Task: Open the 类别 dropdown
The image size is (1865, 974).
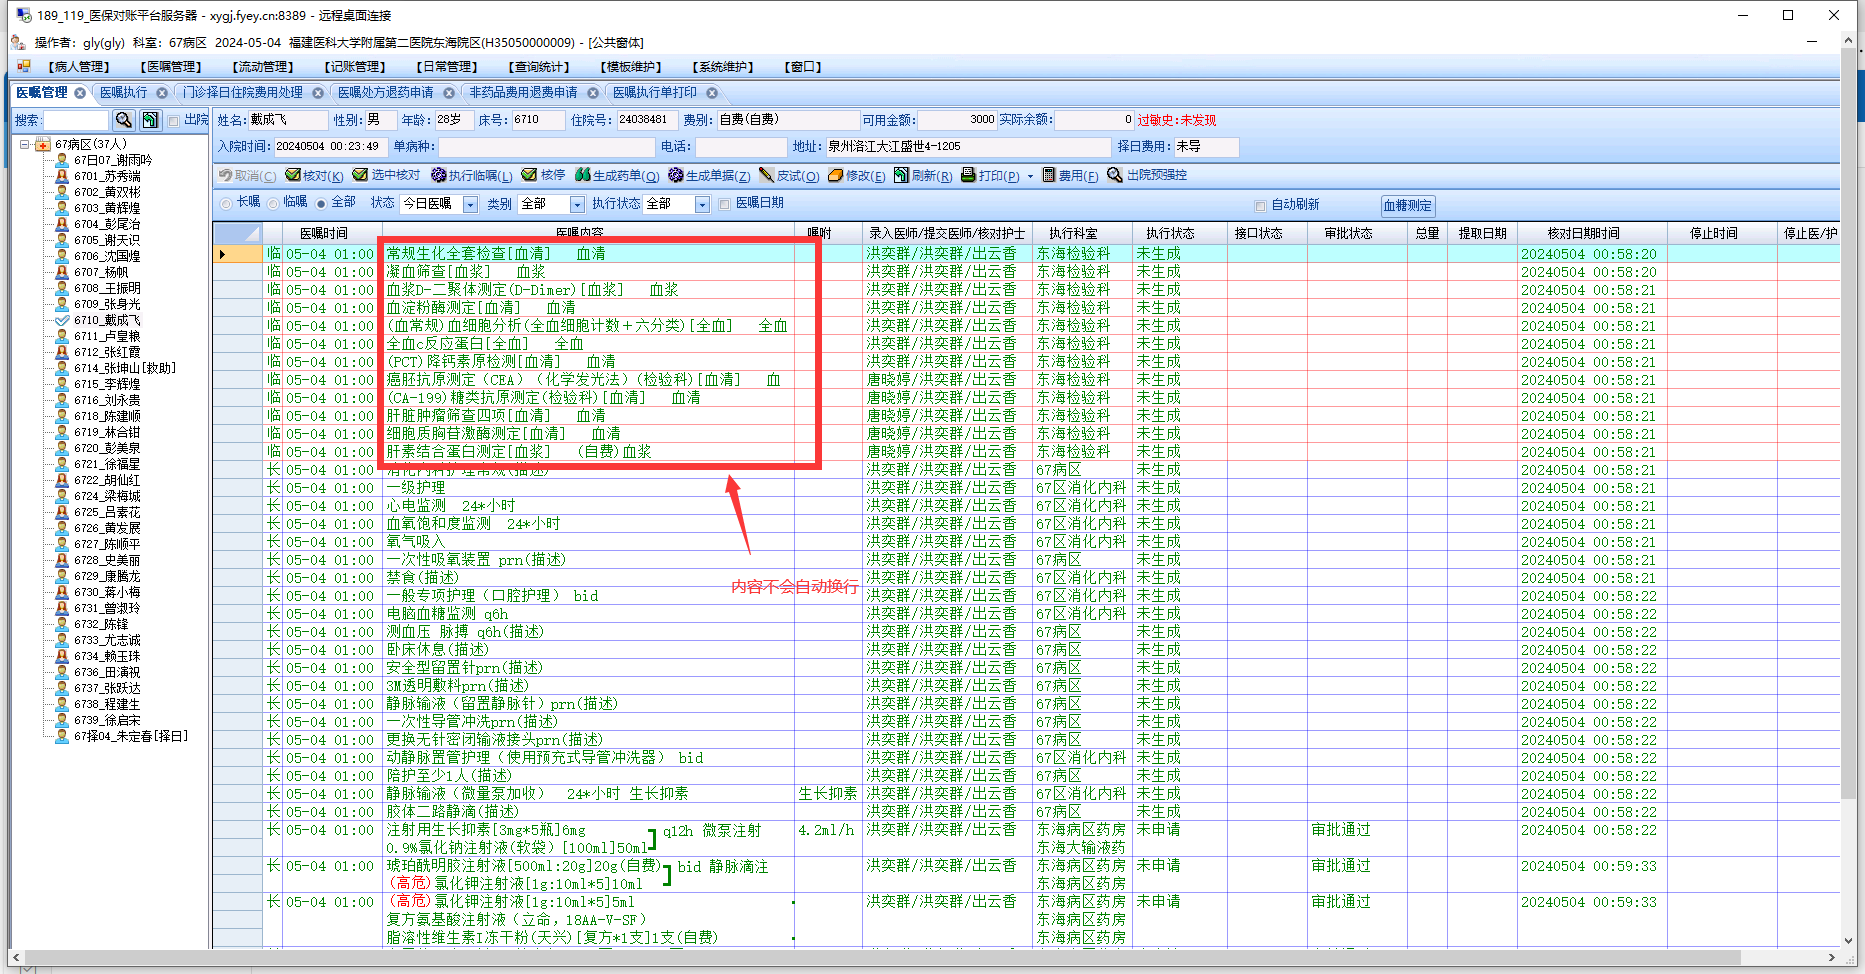Action: point(577,204)
